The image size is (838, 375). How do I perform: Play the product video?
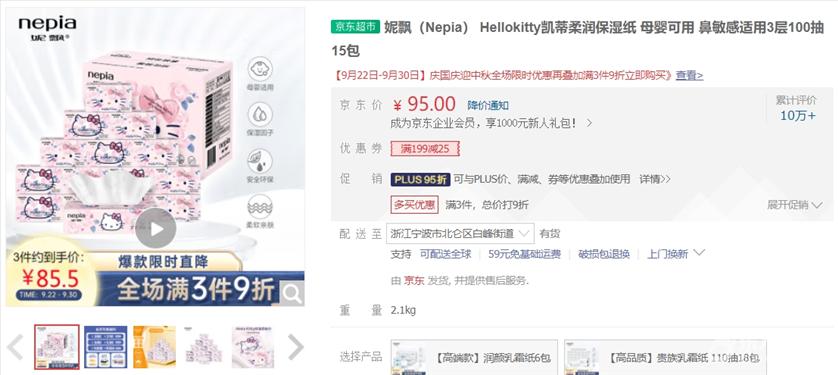coord(156,229)
